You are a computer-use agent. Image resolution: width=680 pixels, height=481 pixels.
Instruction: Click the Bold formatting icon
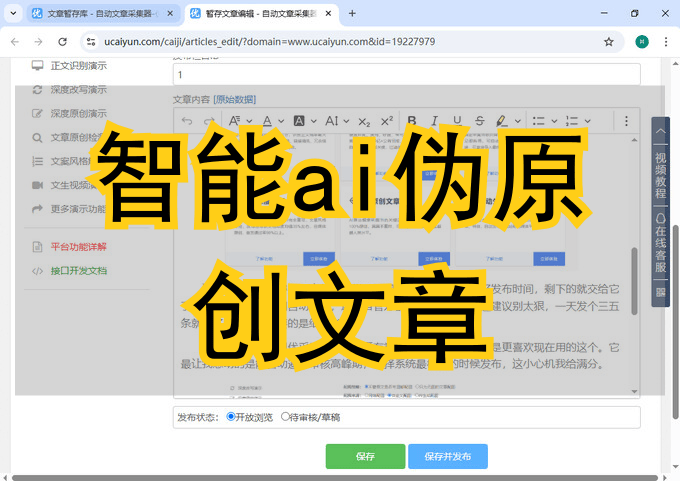(410, 121)
